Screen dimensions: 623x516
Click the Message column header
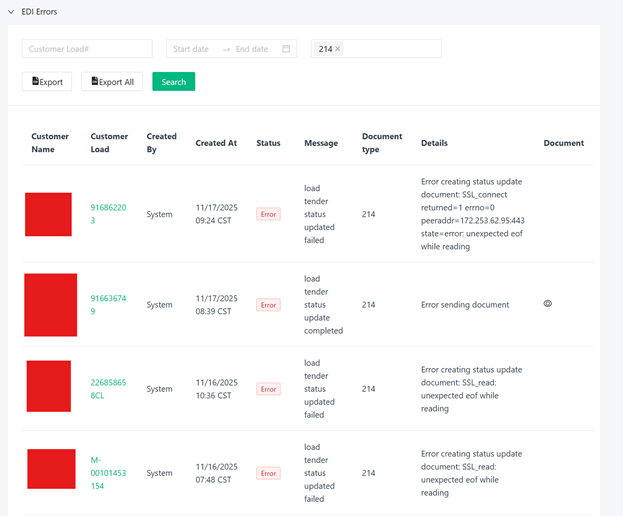[321, 143]
